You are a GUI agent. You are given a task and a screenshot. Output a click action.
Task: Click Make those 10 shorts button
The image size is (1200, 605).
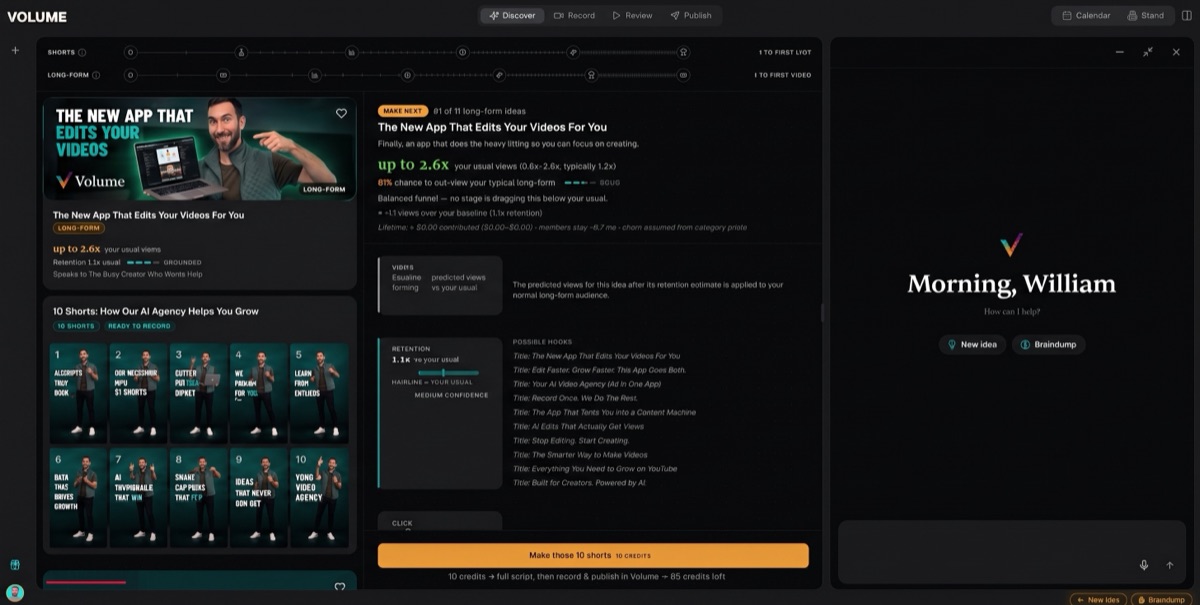[x=593, y=555]
